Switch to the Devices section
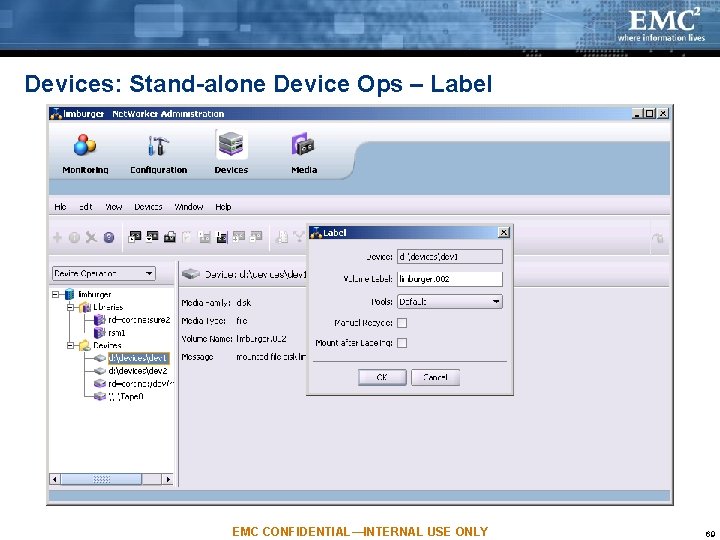 [x=231, y=153]
